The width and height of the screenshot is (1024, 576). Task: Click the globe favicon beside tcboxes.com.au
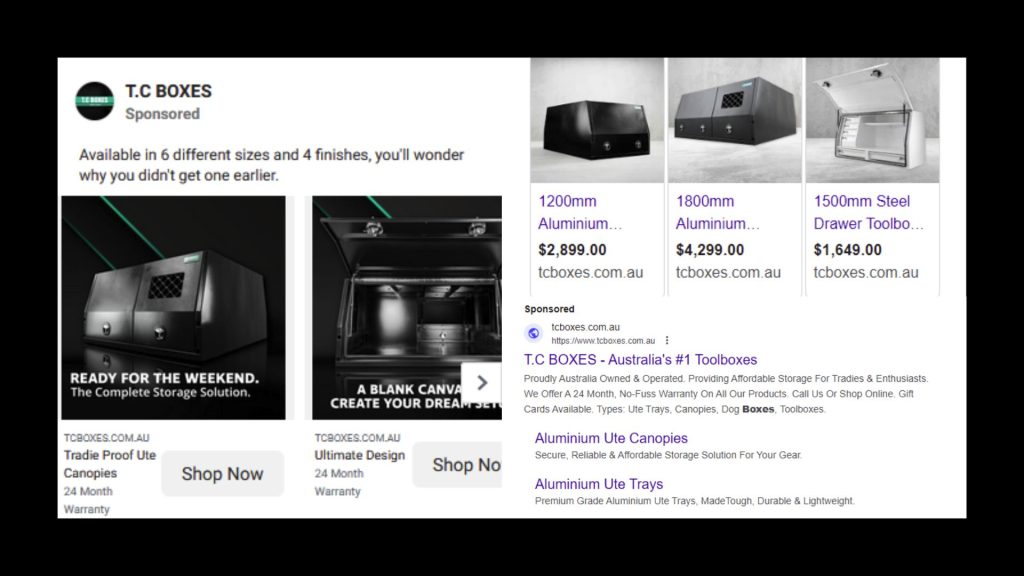coord(534,334)
